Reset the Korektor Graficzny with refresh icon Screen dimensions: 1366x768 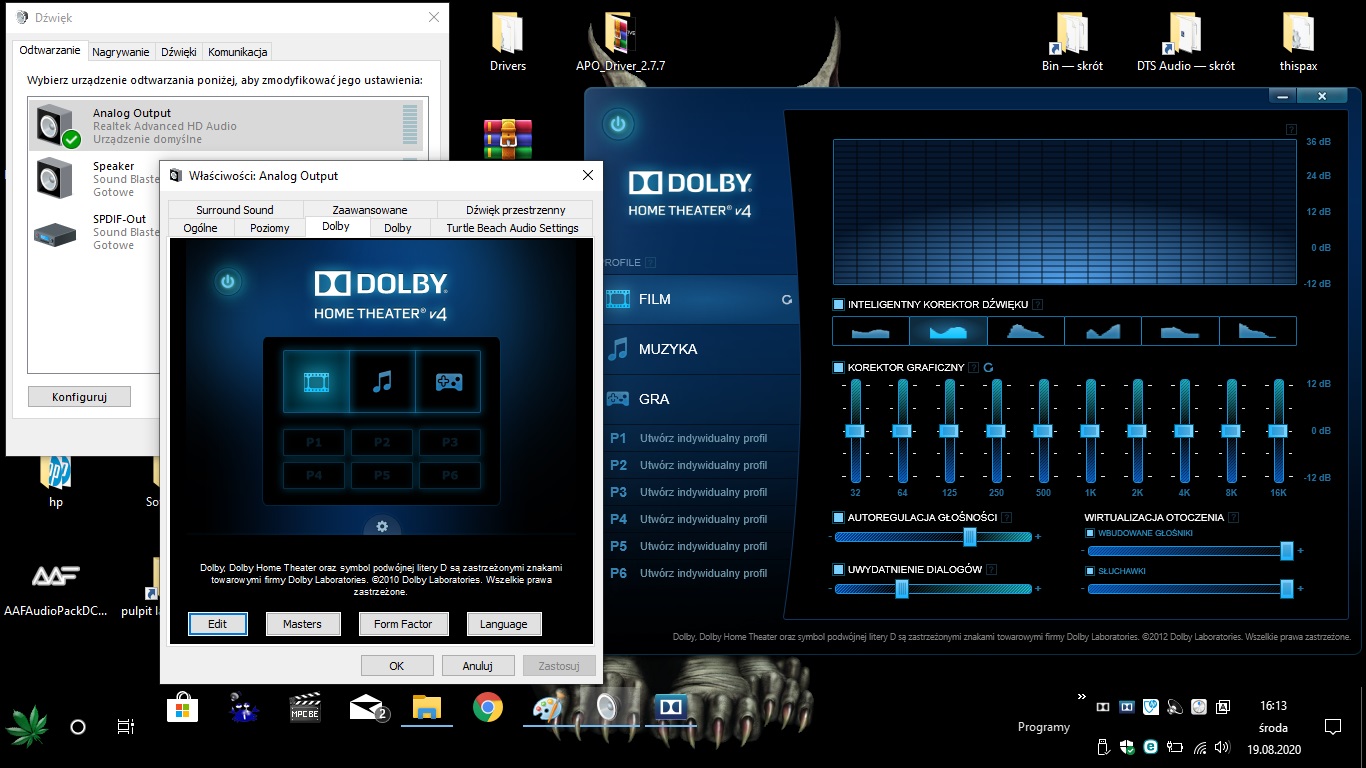[x=988, y=368]
